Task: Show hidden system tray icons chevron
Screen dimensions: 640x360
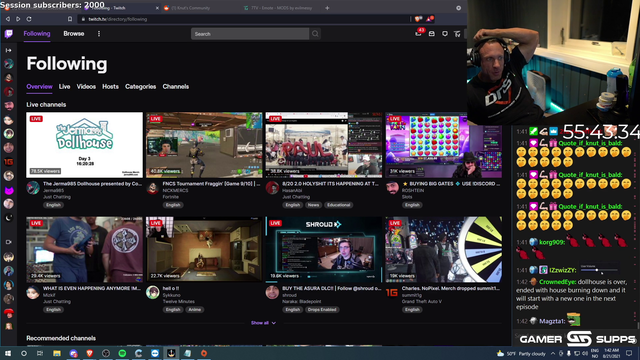Action: coord(553,353)
